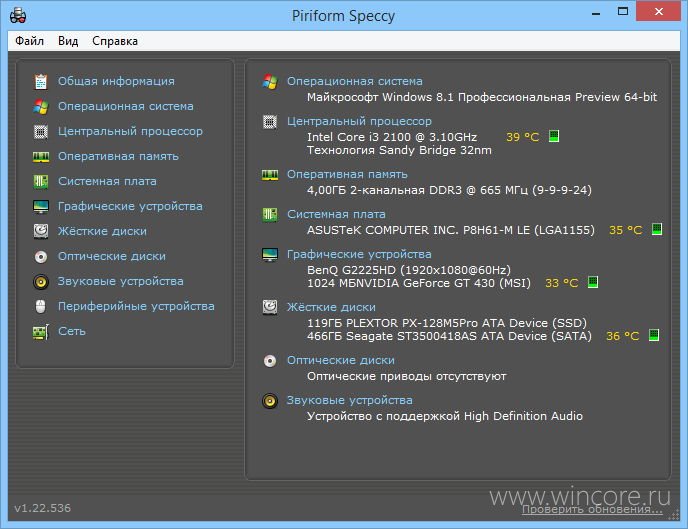Select Оперативная память in the sidebar
The image size is (688, 529).
tap(118, 156)
